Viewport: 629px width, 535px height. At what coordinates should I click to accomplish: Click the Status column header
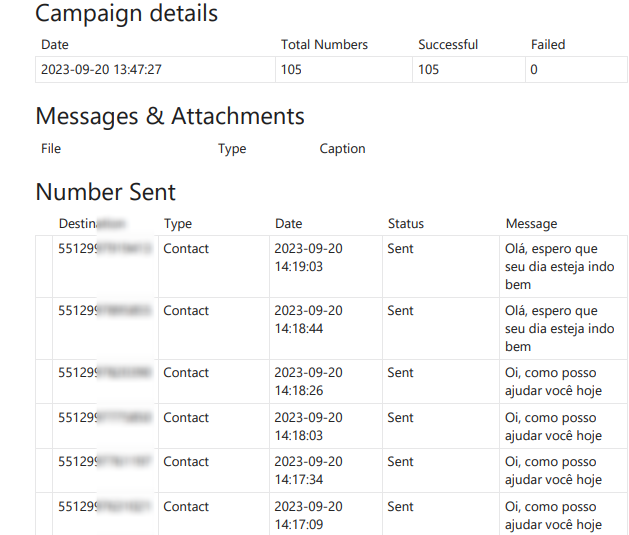click(405, 224)
